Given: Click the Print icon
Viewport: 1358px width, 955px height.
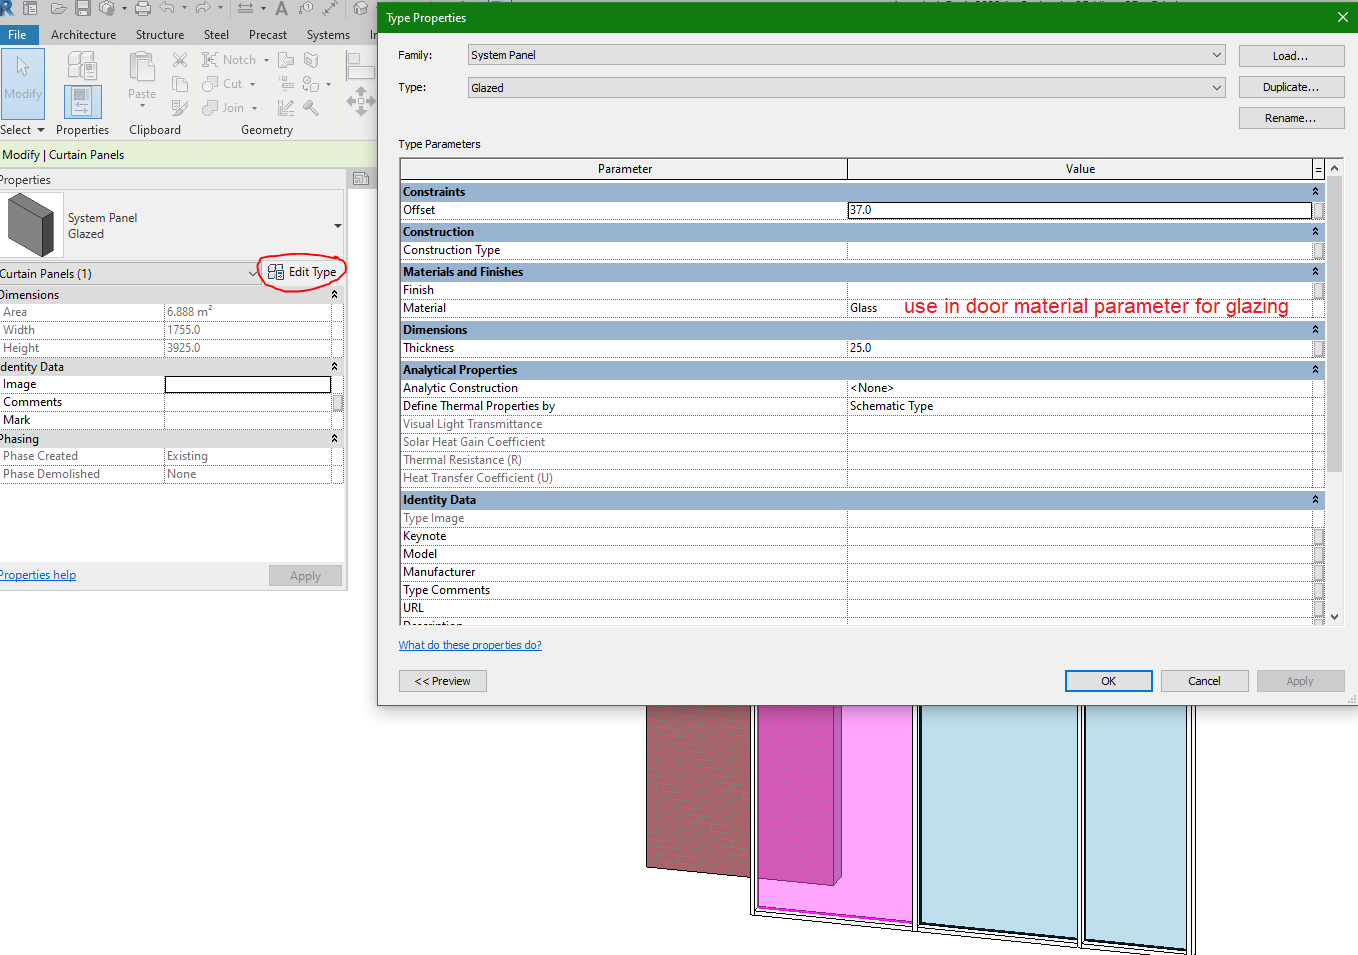Looking at the screenshot, I should point(143,9).
